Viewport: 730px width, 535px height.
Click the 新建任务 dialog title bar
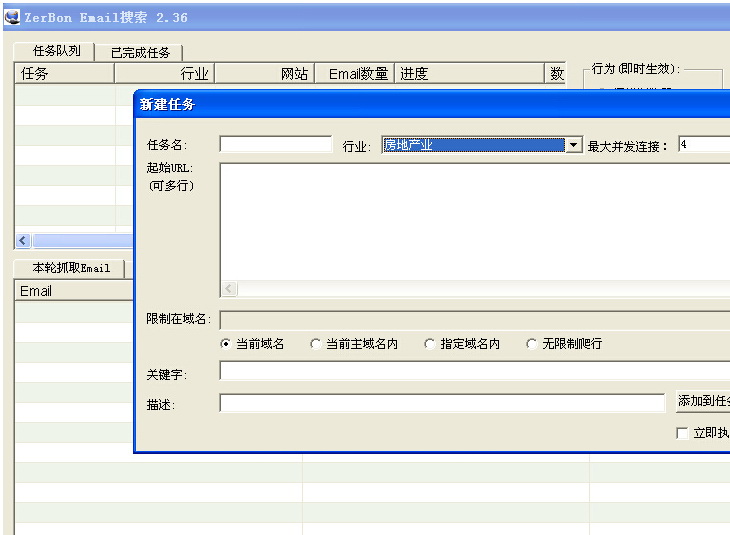click(x=432, y=104)
